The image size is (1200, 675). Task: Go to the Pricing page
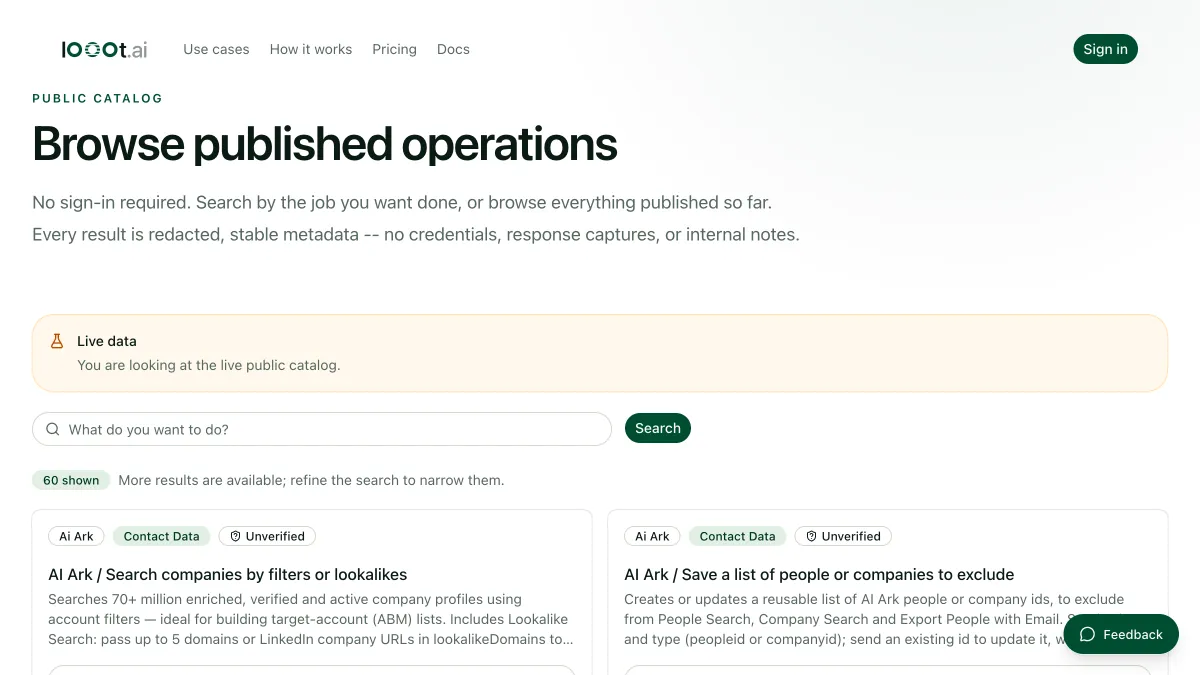tap(394, 49)
